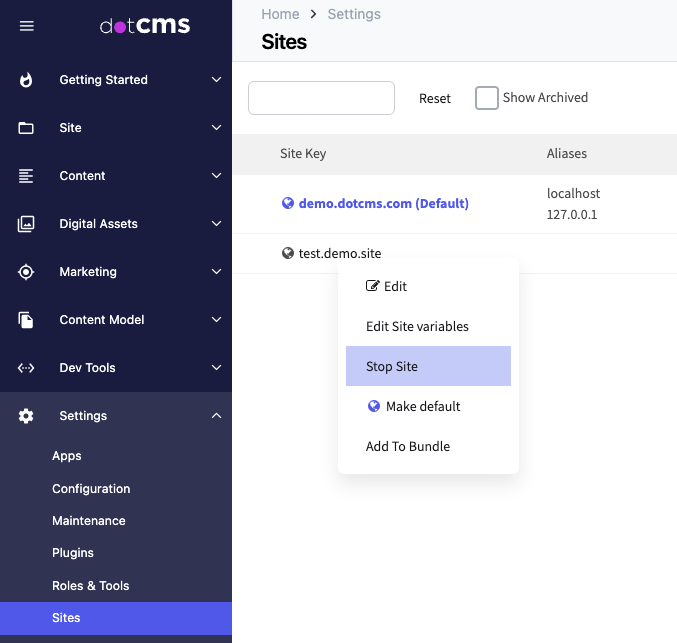This screenshot has height=643, width=677.
Task: Click the sites search input field
Action: 321,98
